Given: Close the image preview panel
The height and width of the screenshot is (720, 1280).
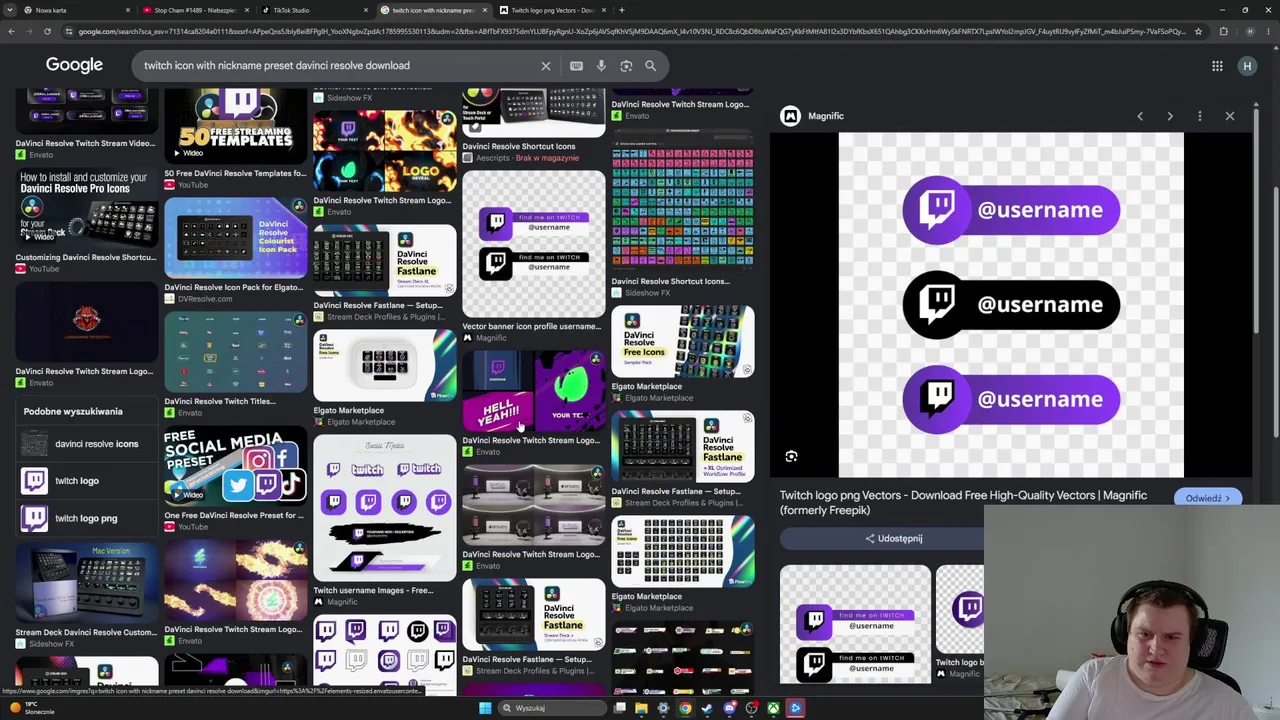Looking at the screenshot, I should [1230, 116].
